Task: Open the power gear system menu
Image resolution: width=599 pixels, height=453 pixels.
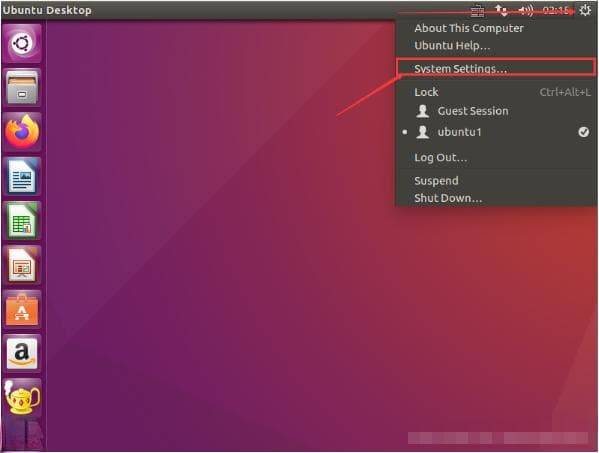Action: click(585, 10)
